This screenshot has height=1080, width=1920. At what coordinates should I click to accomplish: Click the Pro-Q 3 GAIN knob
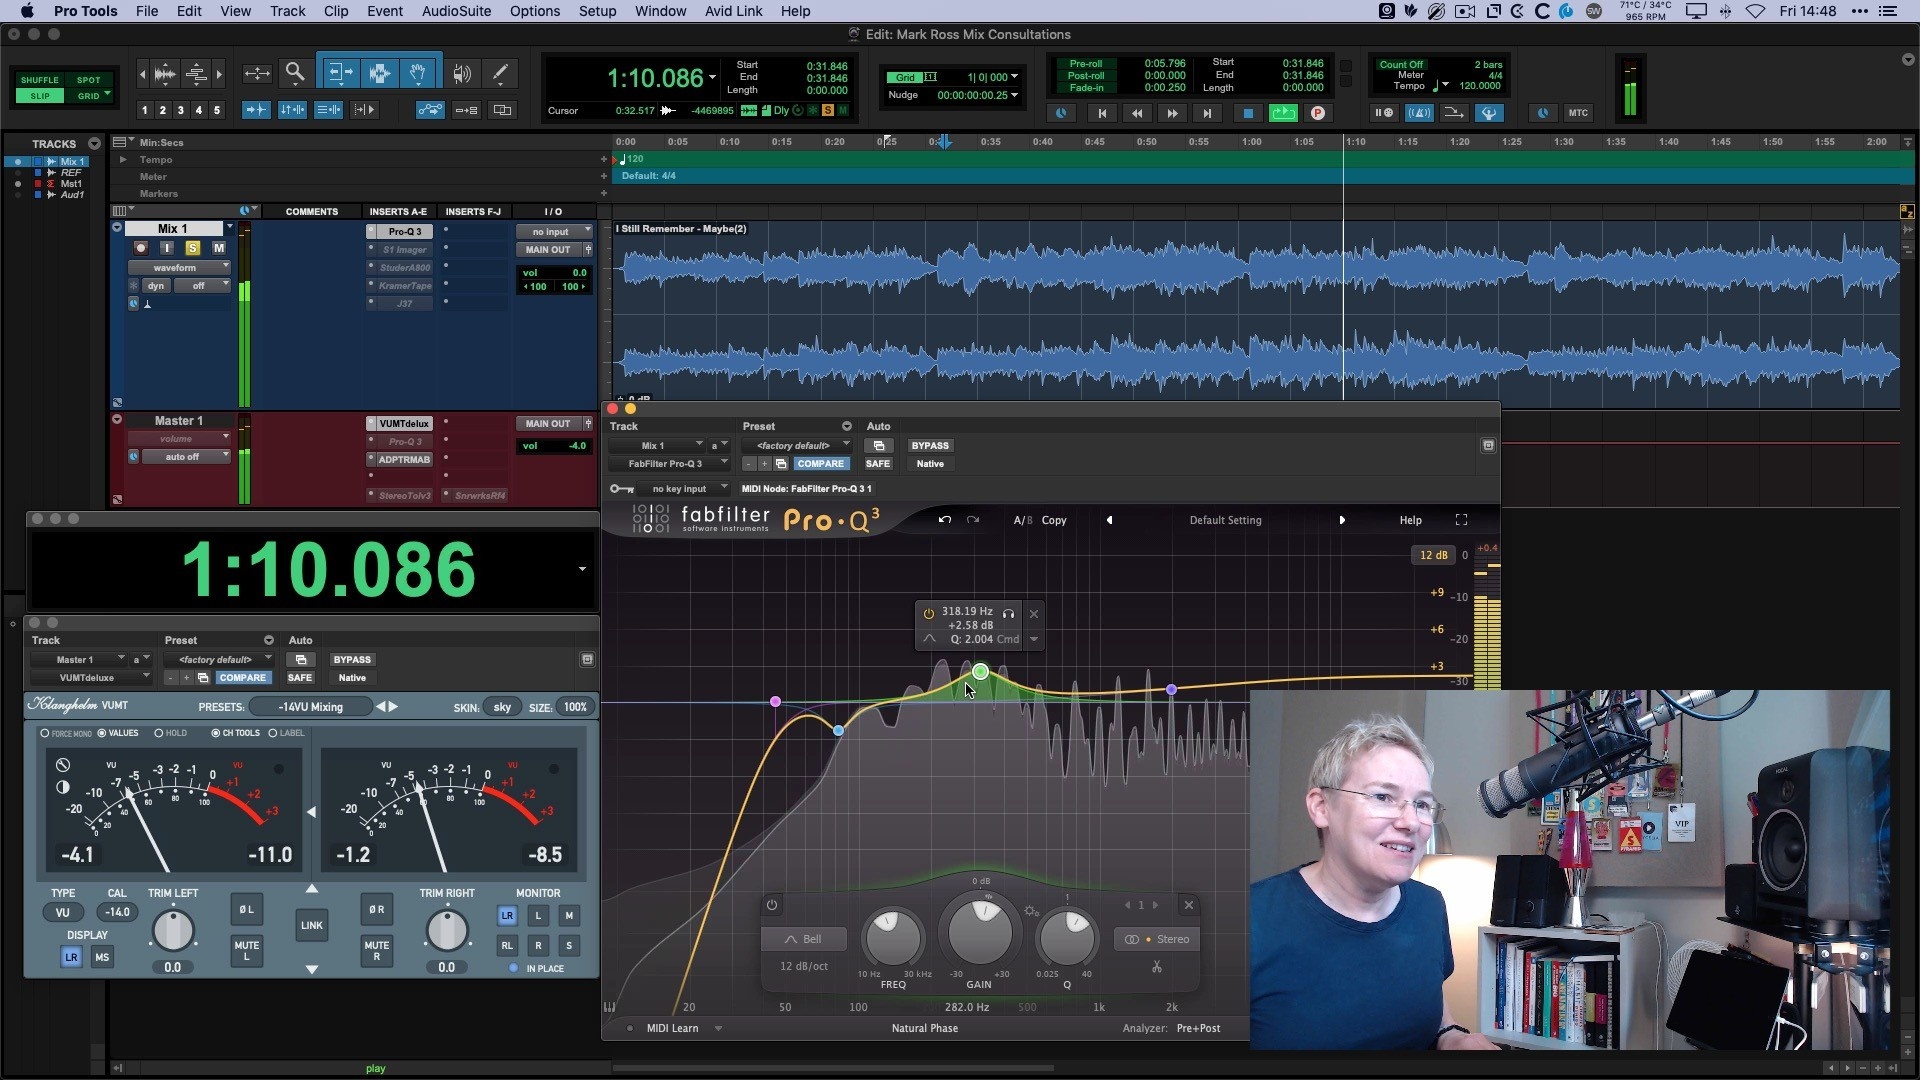click(979, 932)
